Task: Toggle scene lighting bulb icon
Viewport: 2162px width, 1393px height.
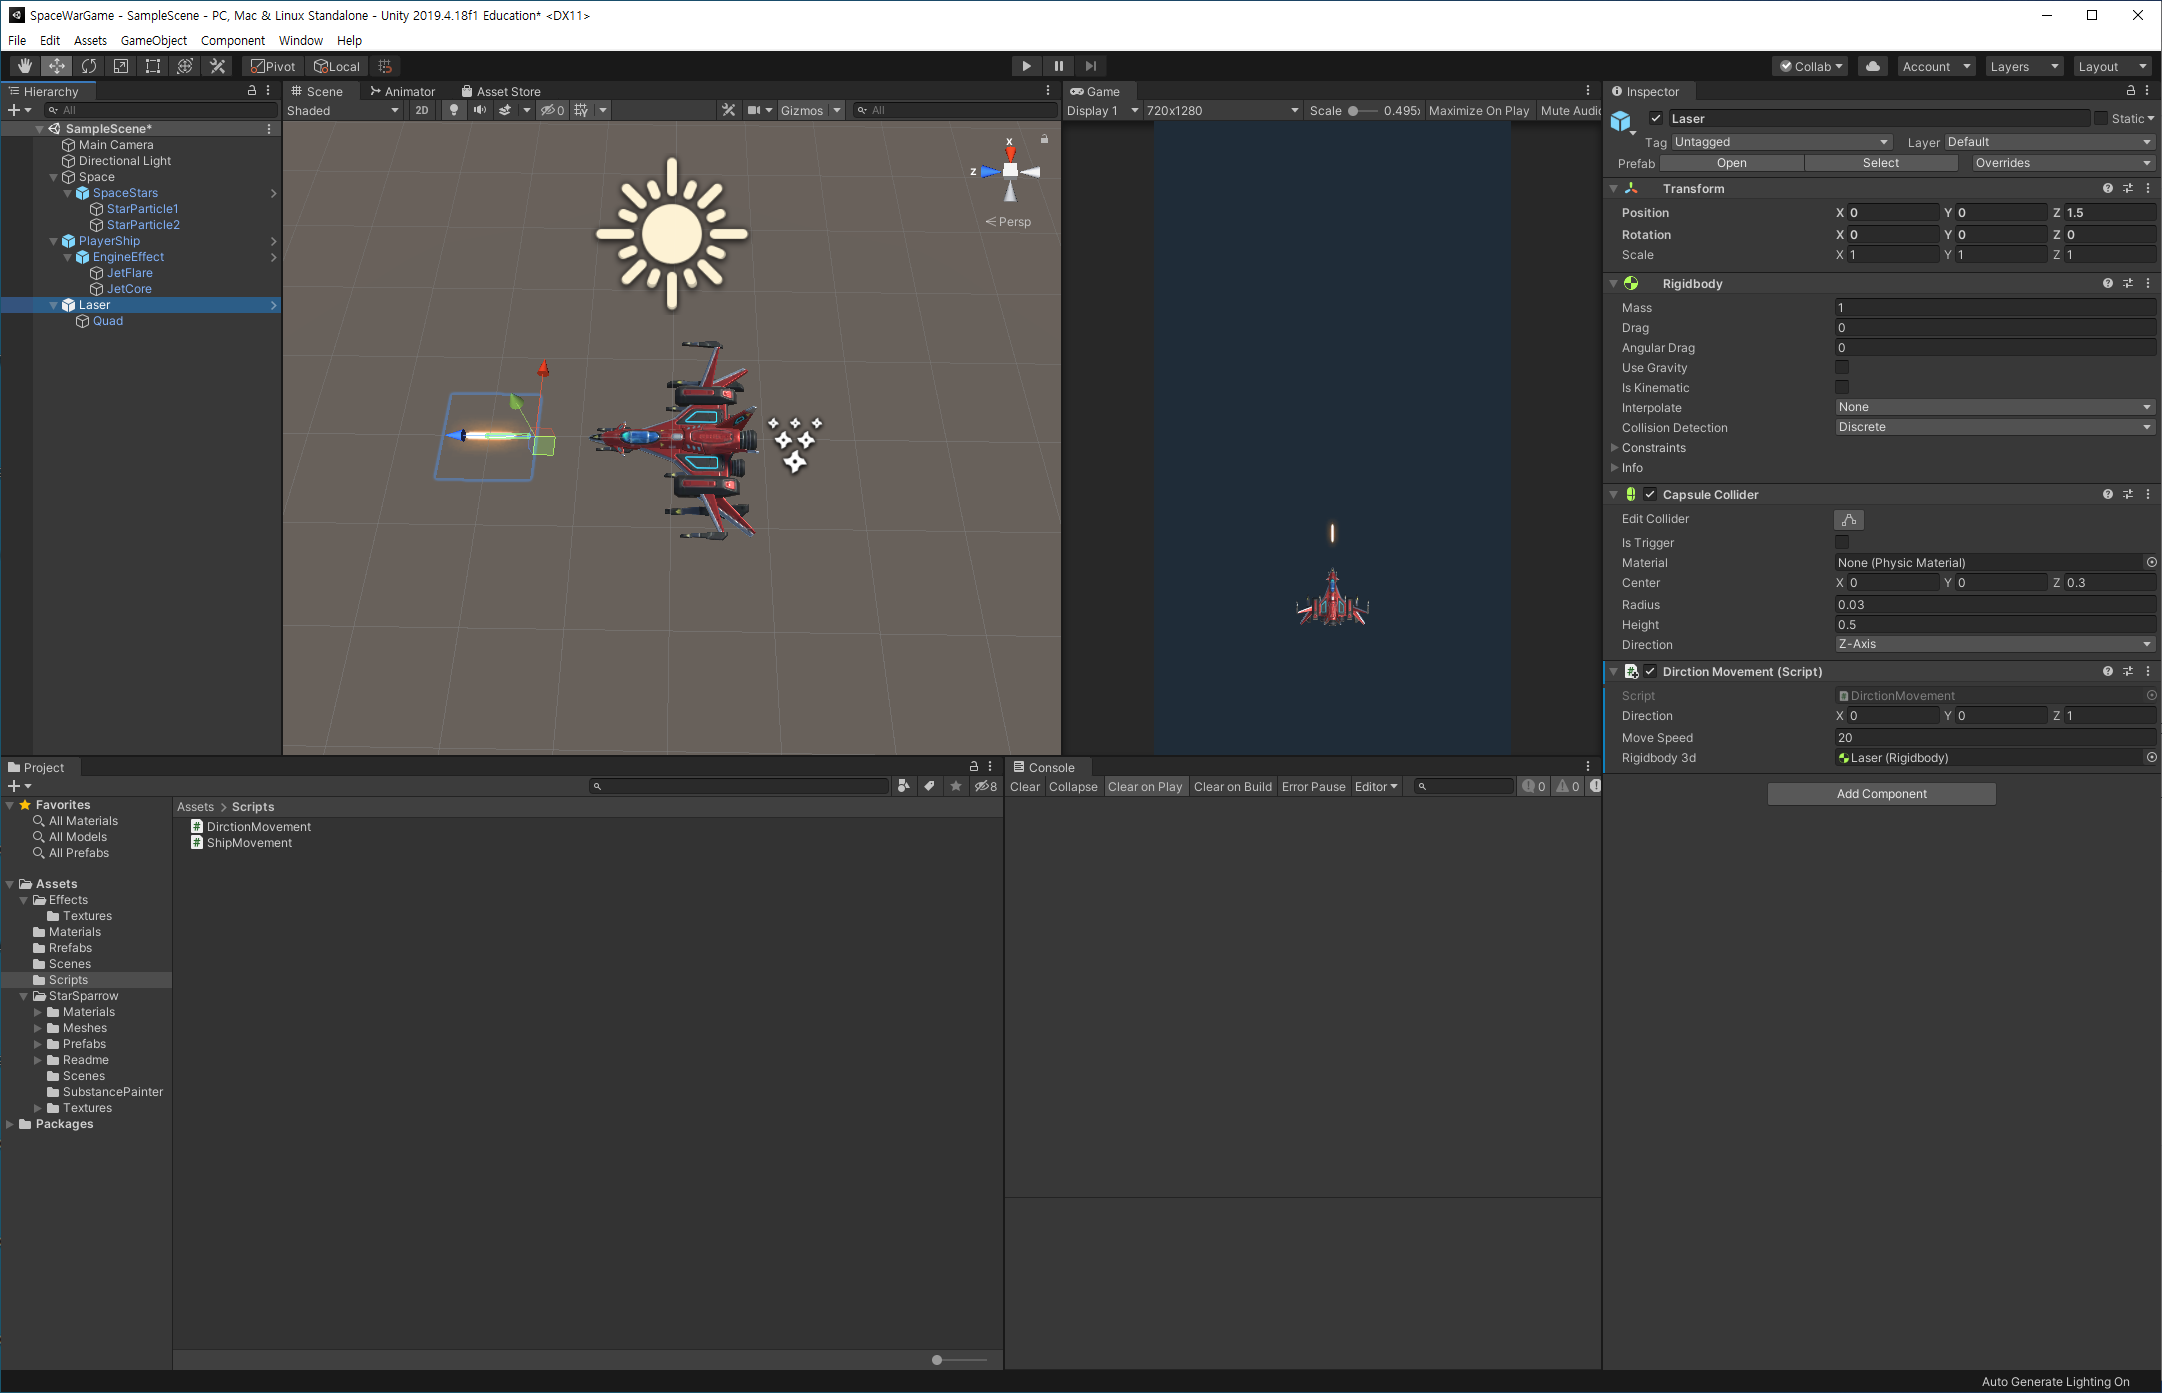Action: [454, 110]
